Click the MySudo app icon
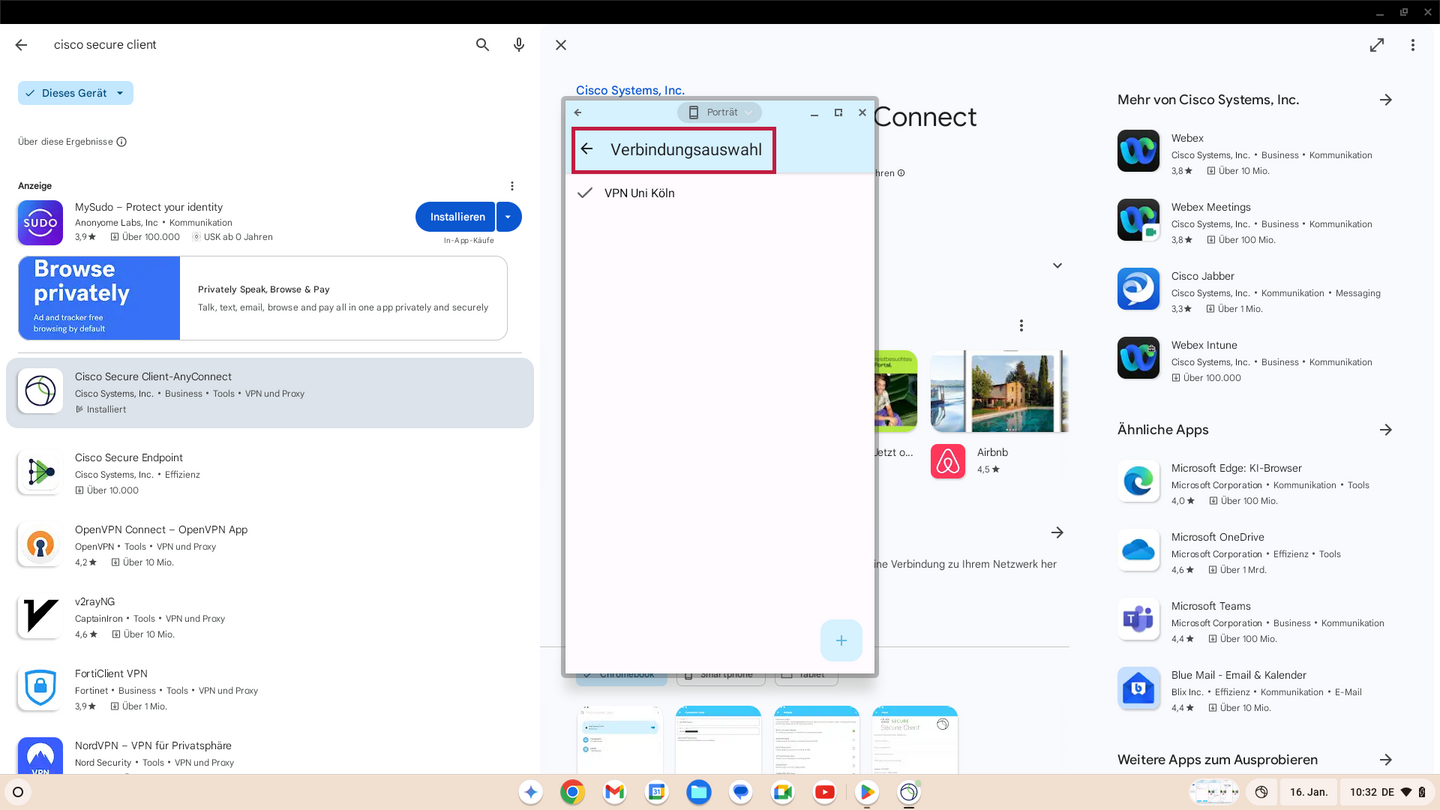This screenshot has height=810, width=1440. coord(40,222)
